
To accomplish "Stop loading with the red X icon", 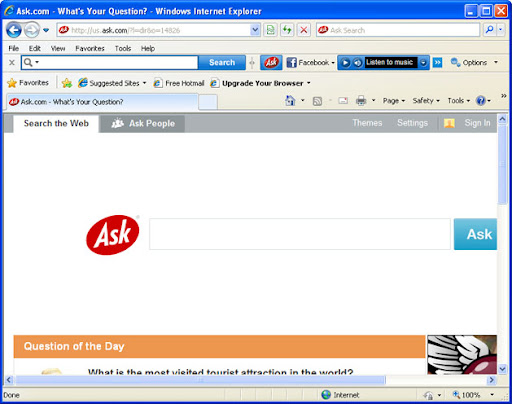I will pyautogui.click(x=304, y=30).
